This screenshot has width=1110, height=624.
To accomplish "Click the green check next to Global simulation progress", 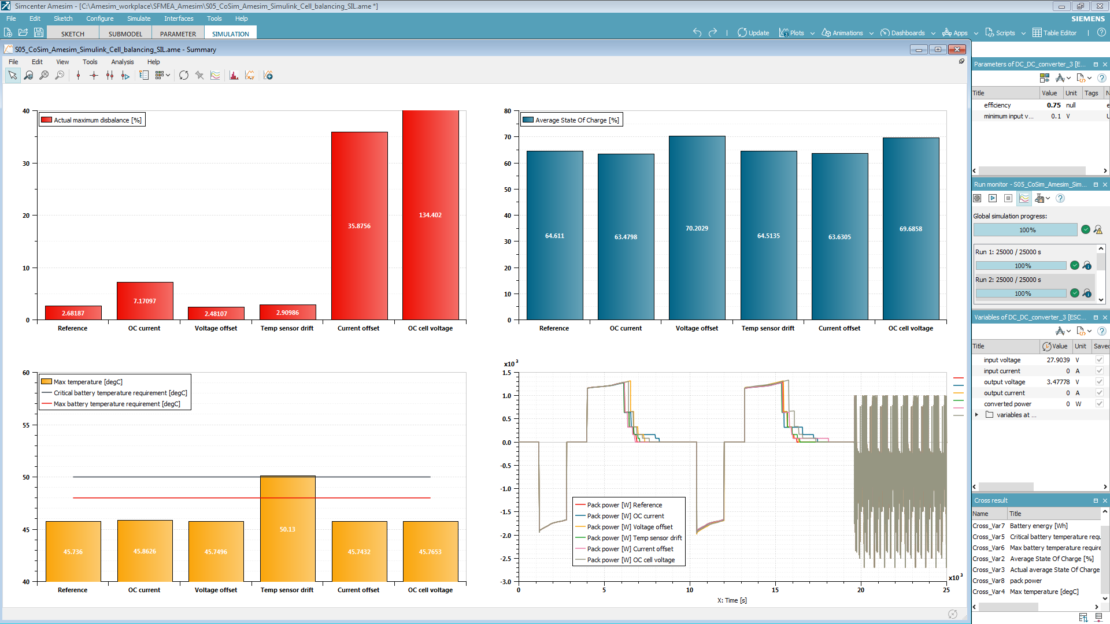I will pos(1086,229).
